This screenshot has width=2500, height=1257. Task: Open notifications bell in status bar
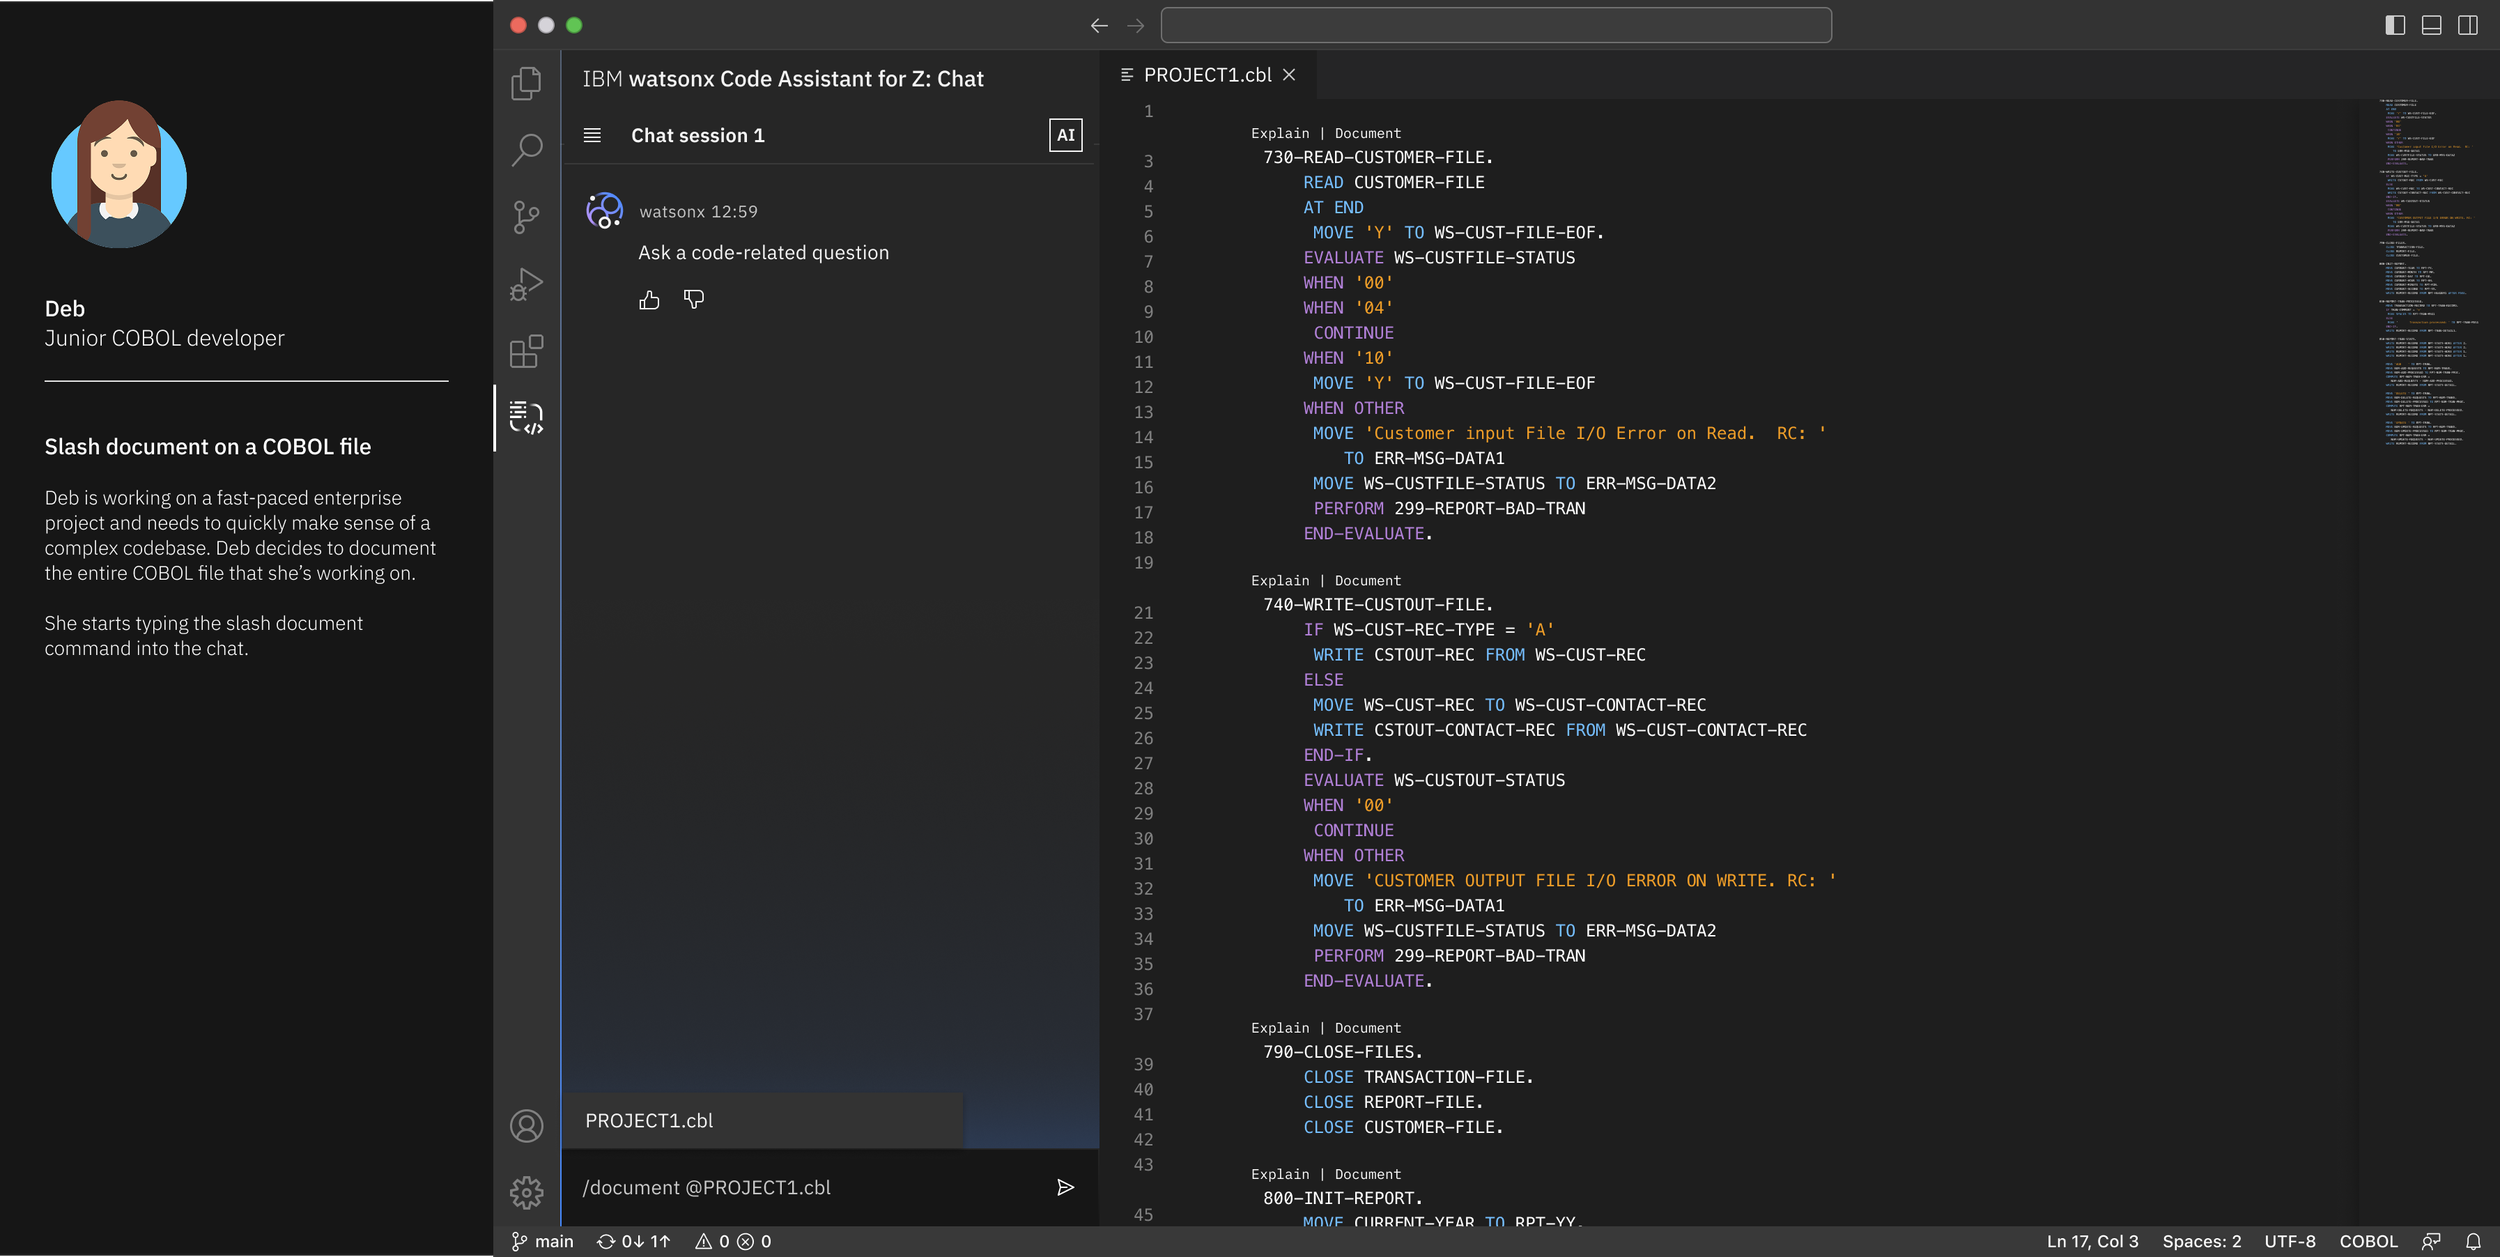[2473, 1241]
